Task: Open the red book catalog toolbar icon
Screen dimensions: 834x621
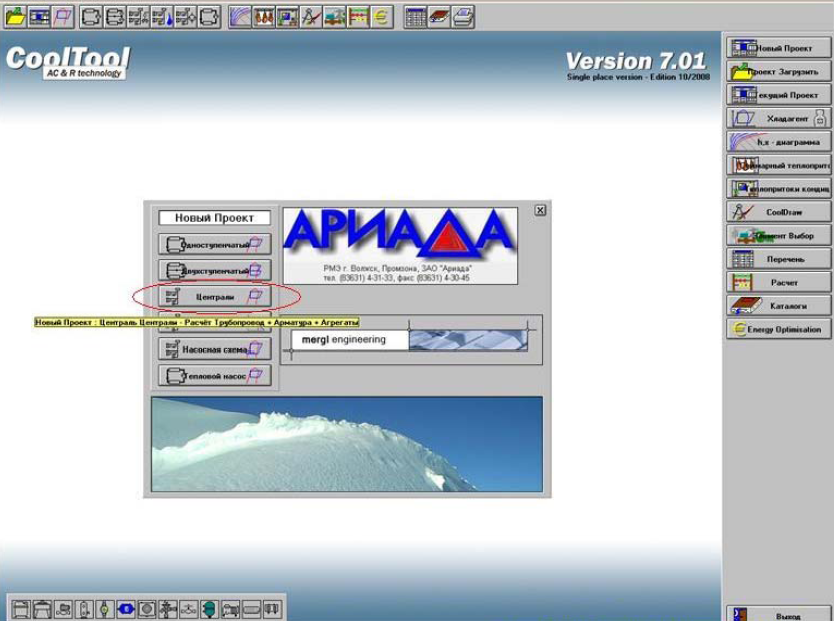Action: tap(439, 17)
